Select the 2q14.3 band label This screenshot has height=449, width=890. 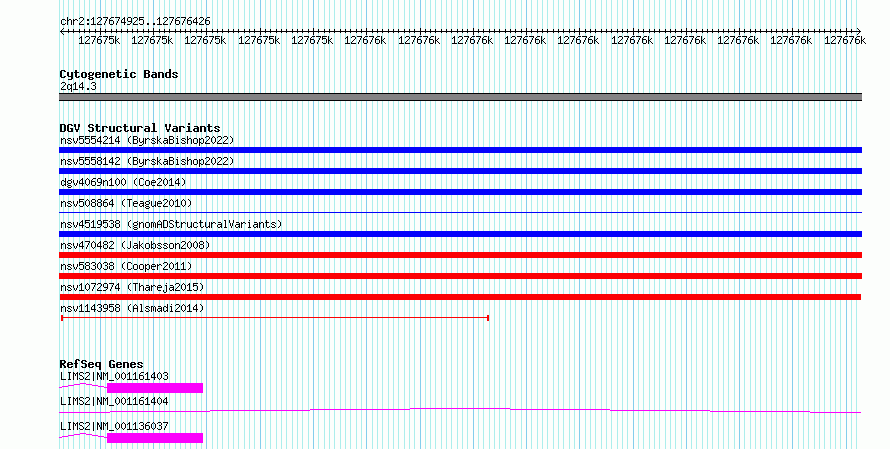click(x=78, y=86)
